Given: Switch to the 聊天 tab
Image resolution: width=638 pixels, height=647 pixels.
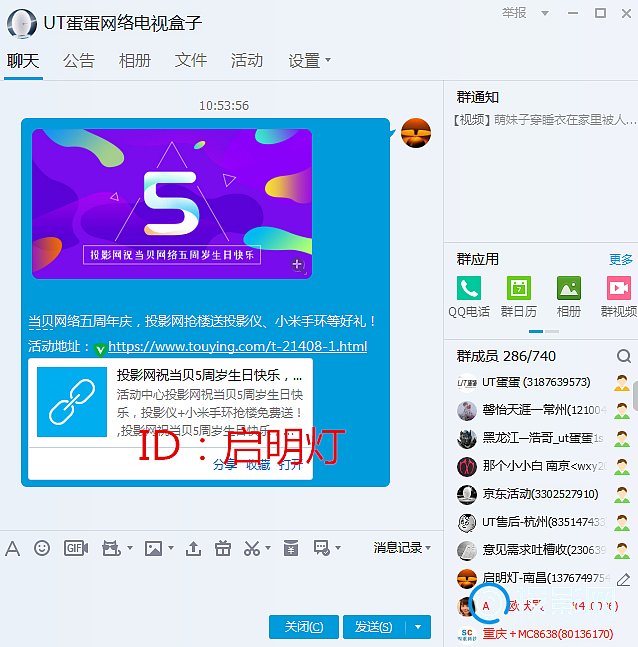Looking at the screenshot, I should click(x=23, y=61).
